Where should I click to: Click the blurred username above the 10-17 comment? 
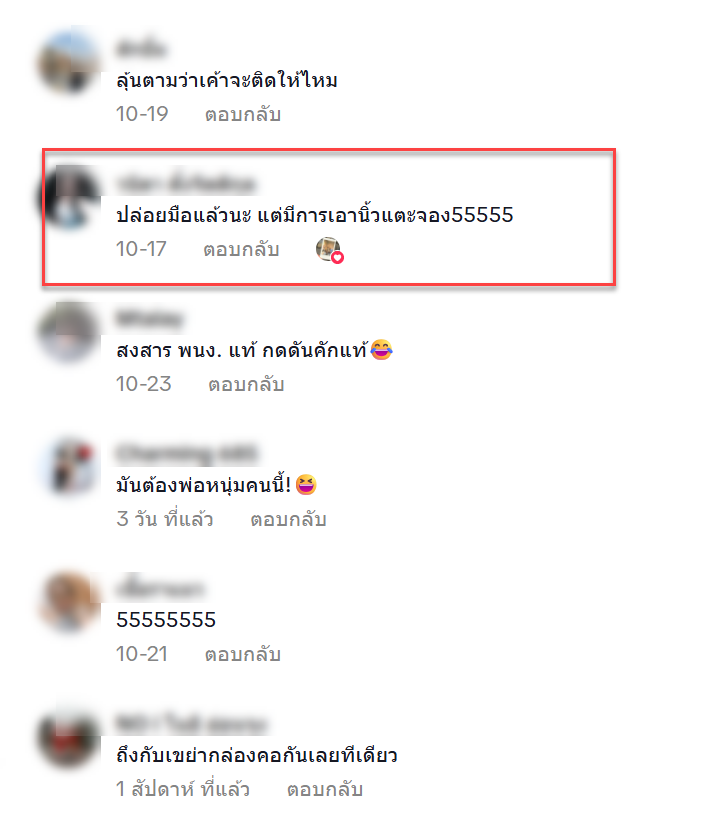click(x=187, y=183)
